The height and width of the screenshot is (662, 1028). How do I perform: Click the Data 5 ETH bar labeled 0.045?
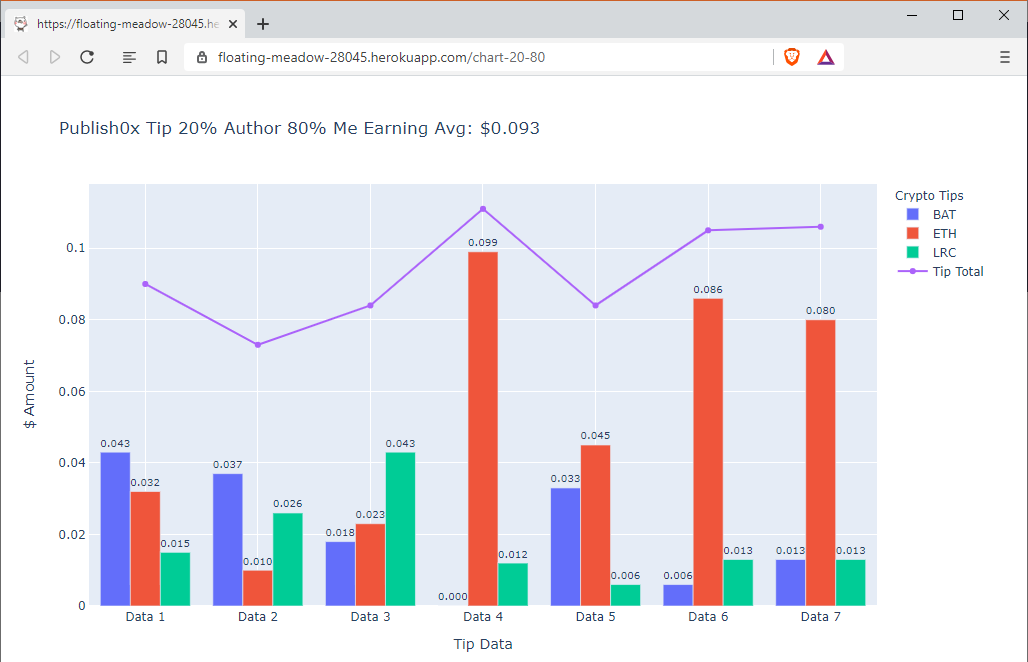click(x=595, y=526)
